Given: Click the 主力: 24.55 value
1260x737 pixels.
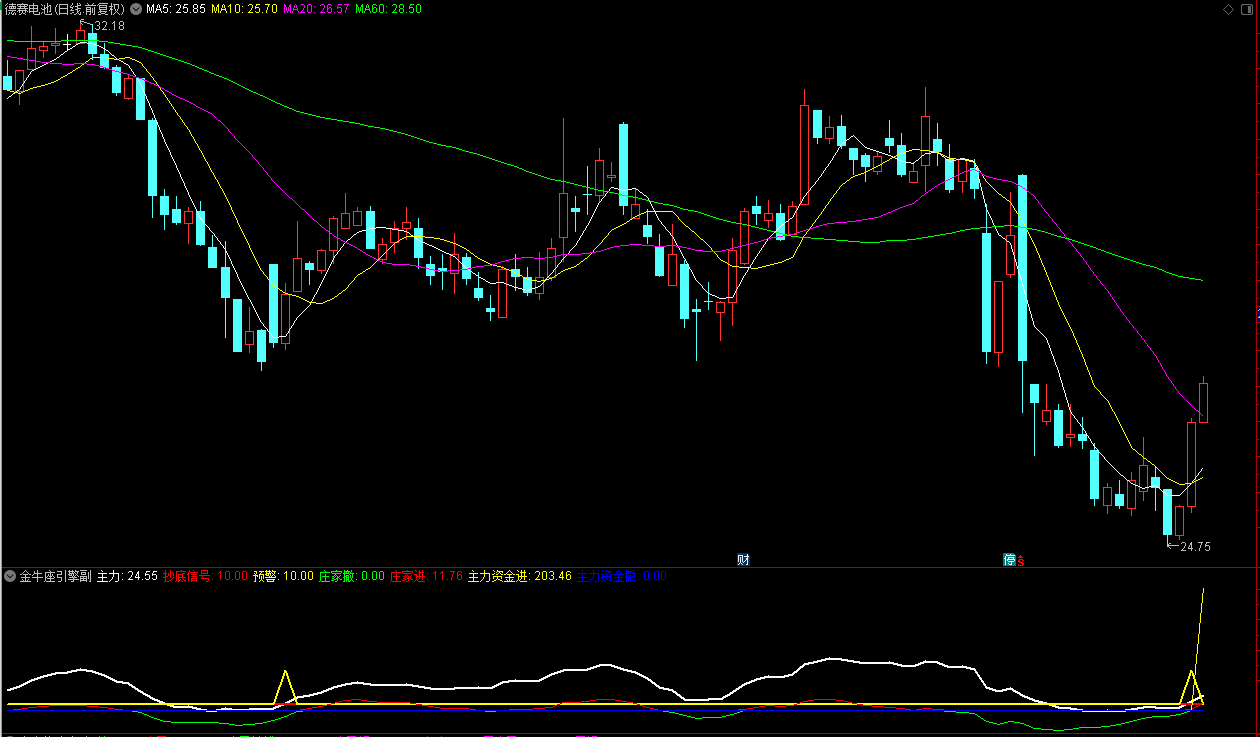Looking at the screenshot, I should pyautogui.click(x=127, y=576).
